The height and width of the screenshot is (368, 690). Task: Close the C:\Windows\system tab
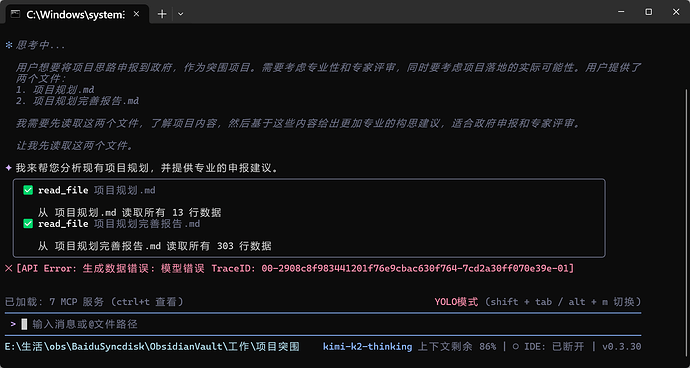[x=136, y=14]
